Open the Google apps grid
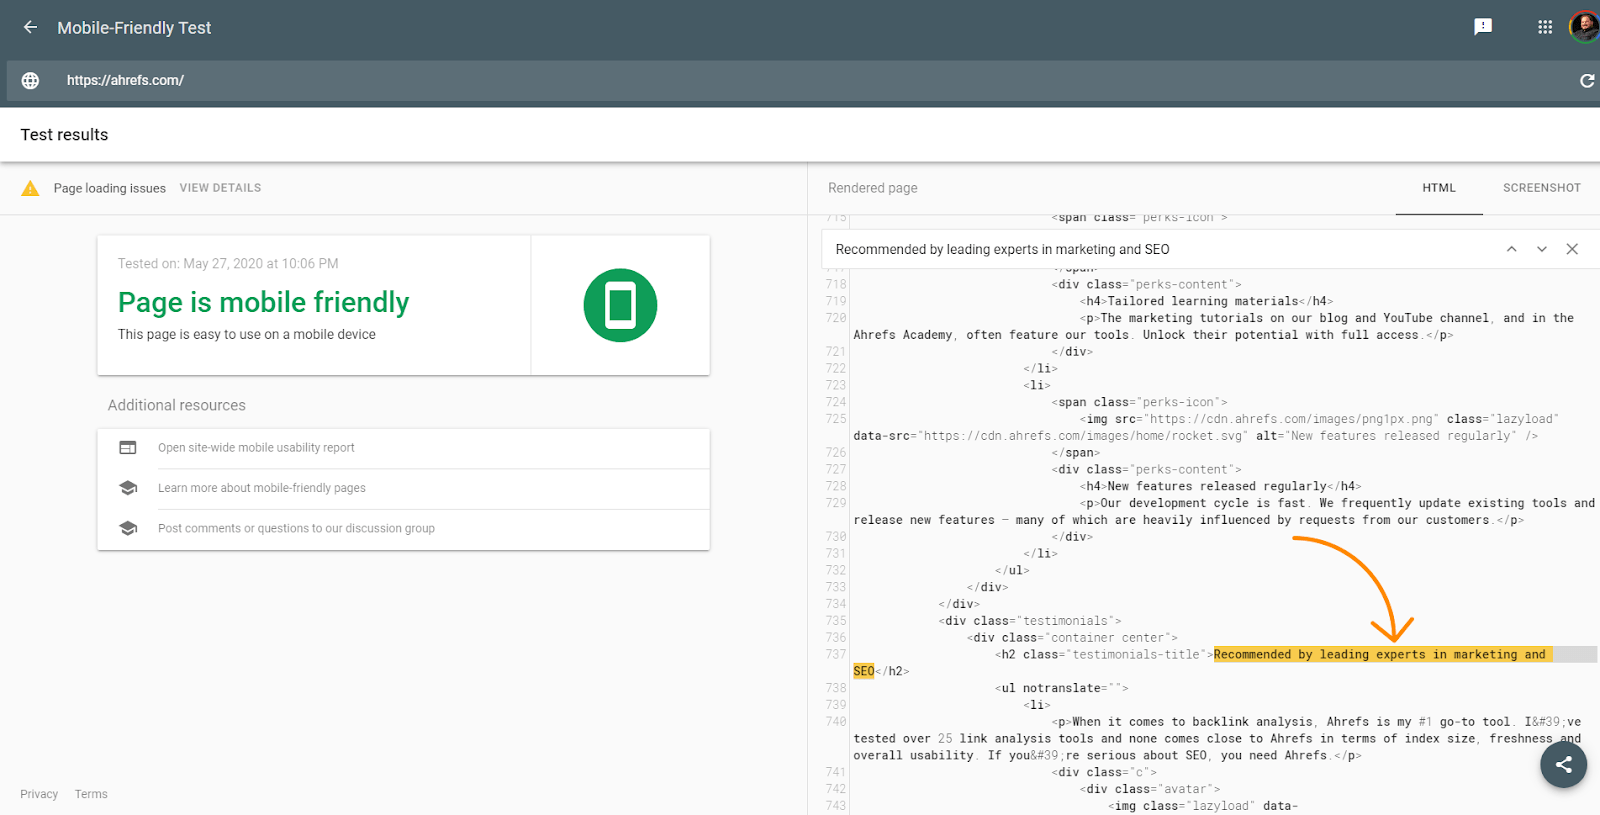The image size is (1600, 815). [x=1545, y=27]
